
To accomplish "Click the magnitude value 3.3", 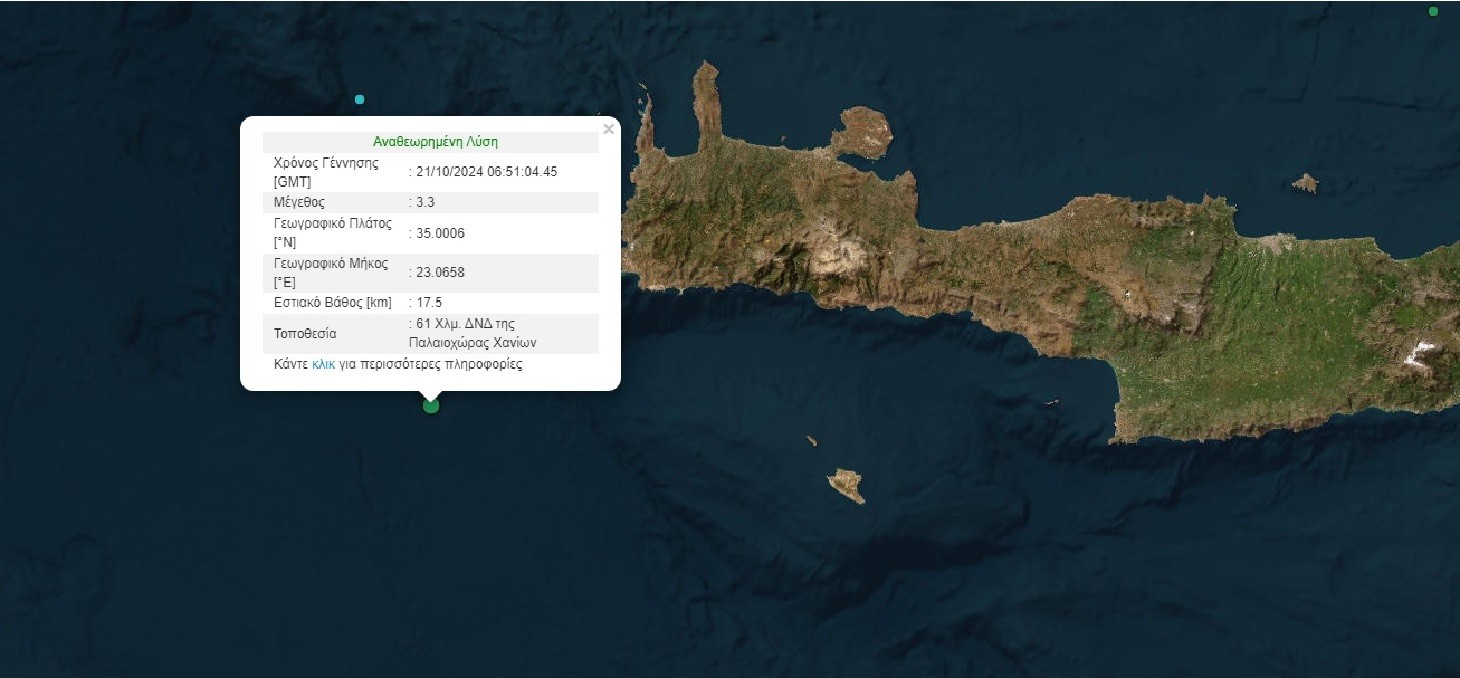I will point(426,202).
